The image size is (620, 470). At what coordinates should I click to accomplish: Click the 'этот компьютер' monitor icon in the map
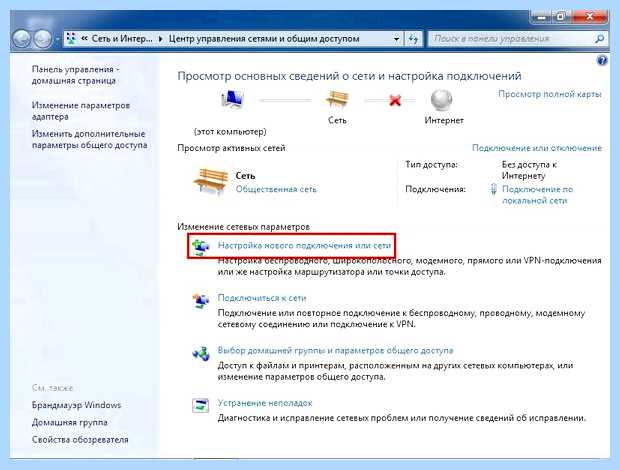click(232, 99)
